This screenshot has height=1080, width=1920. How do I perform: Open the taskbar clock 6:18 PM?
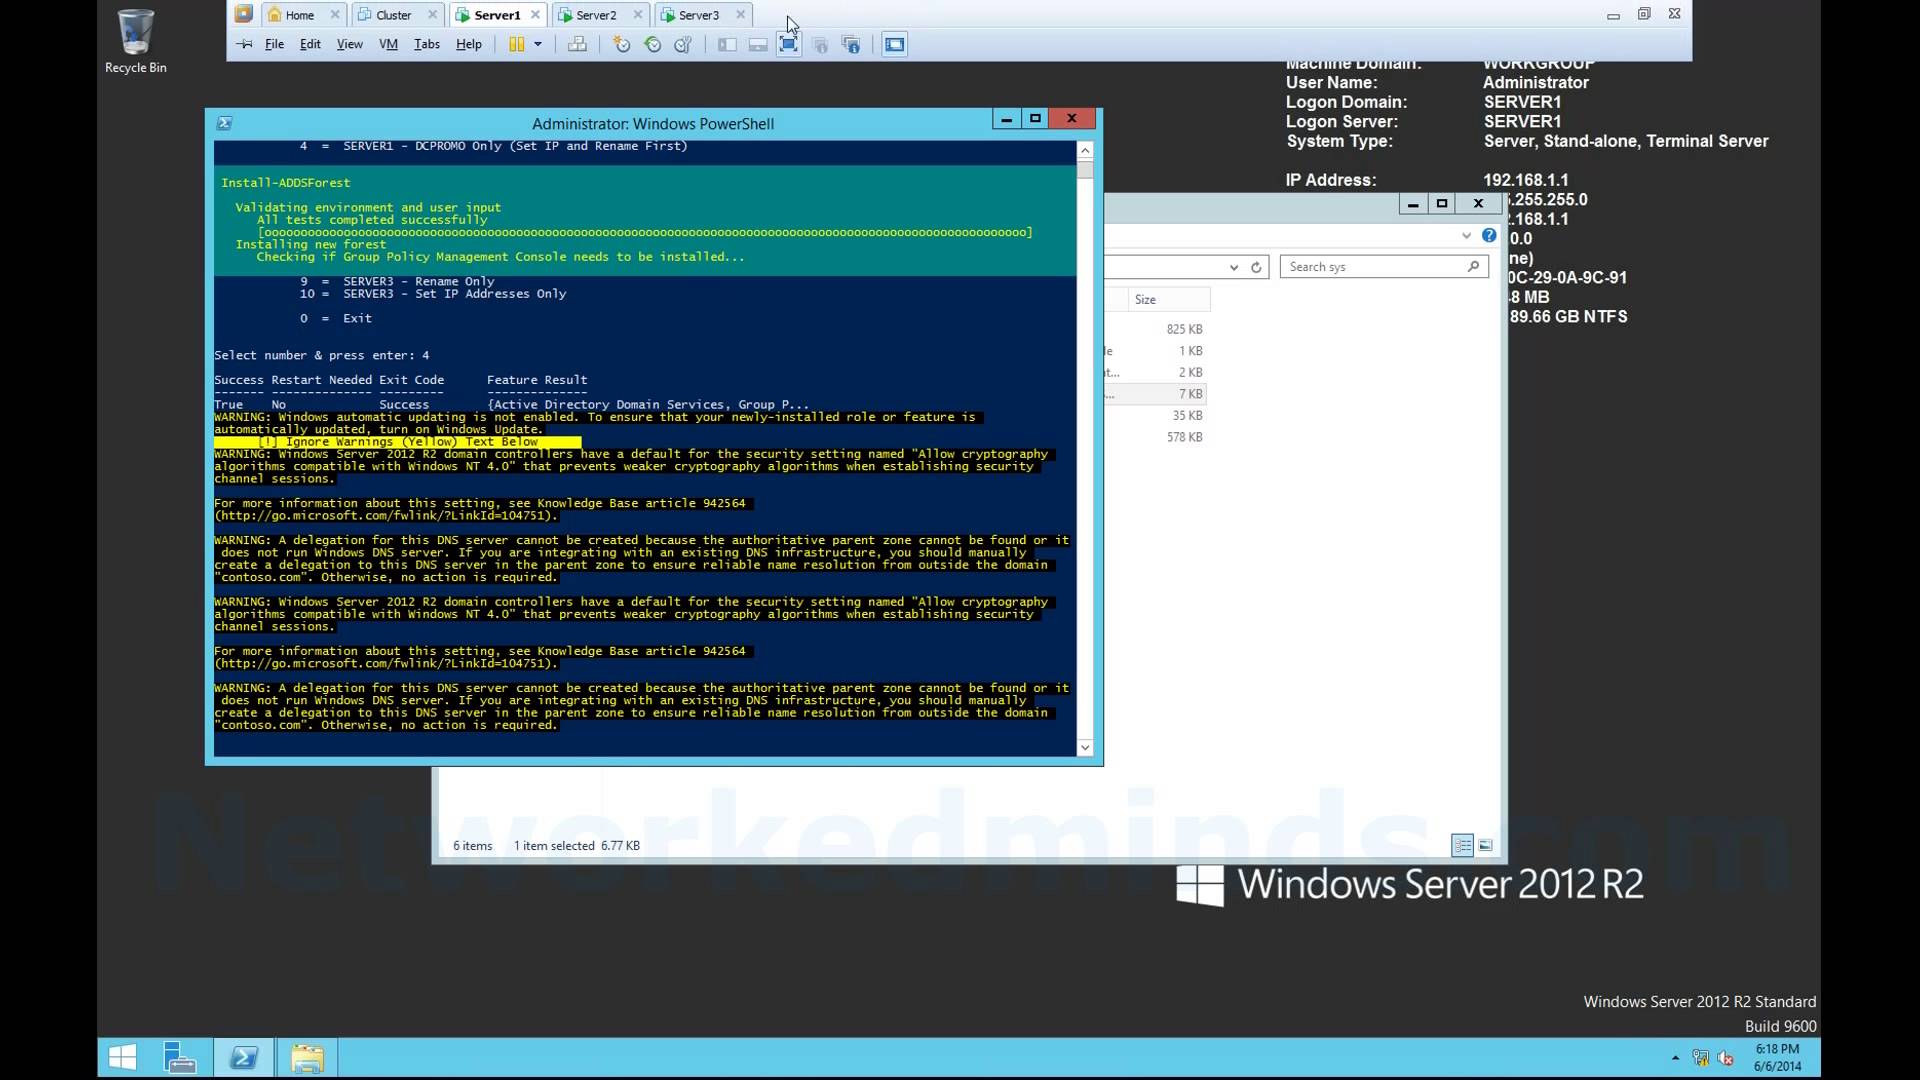click(x=1777, y=1058)
